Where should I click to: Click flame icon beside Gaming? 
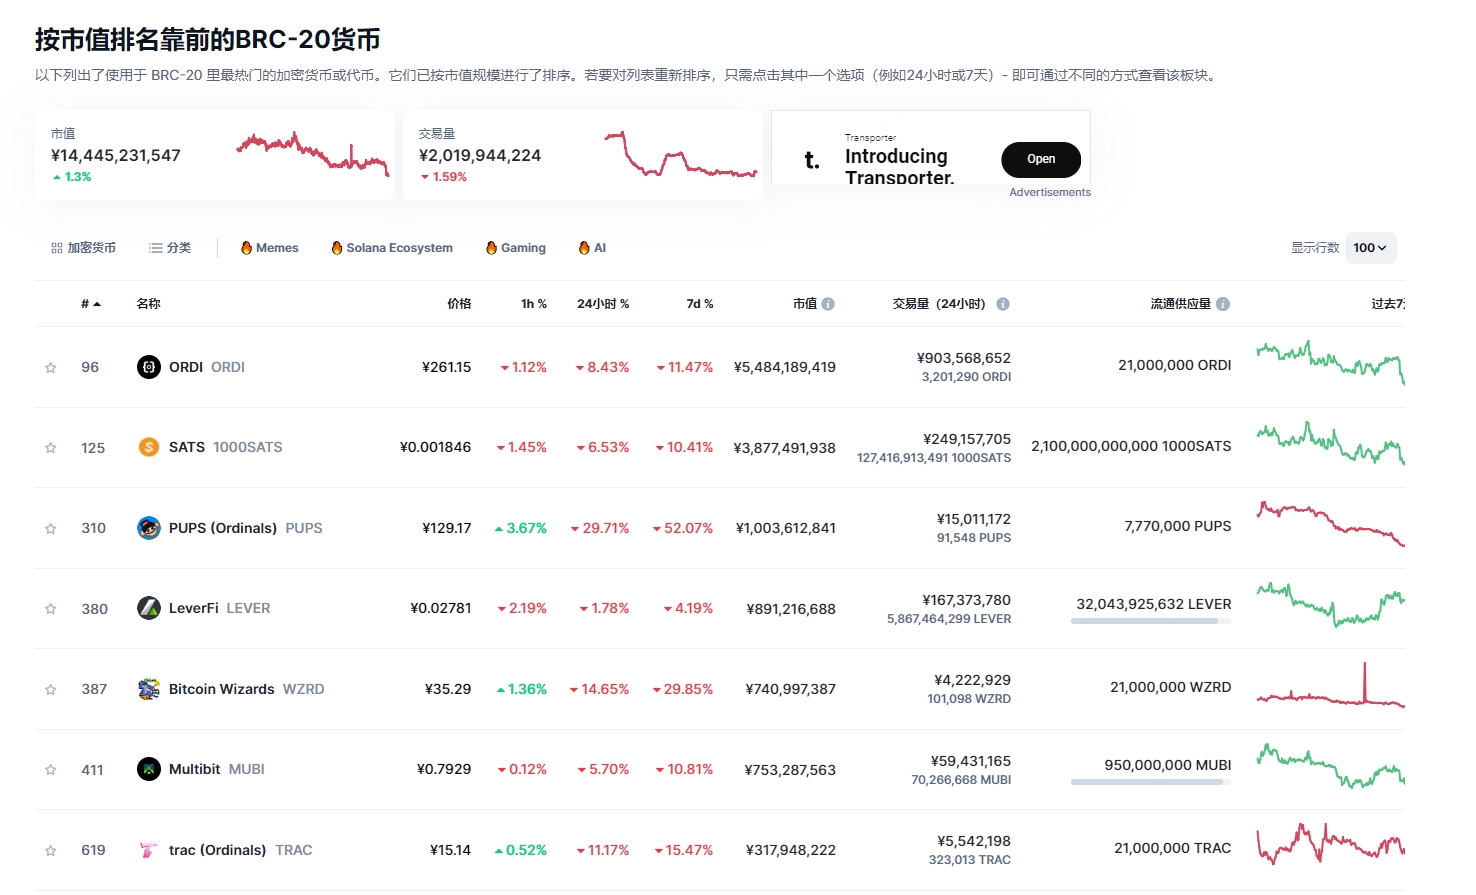point(491,248)
